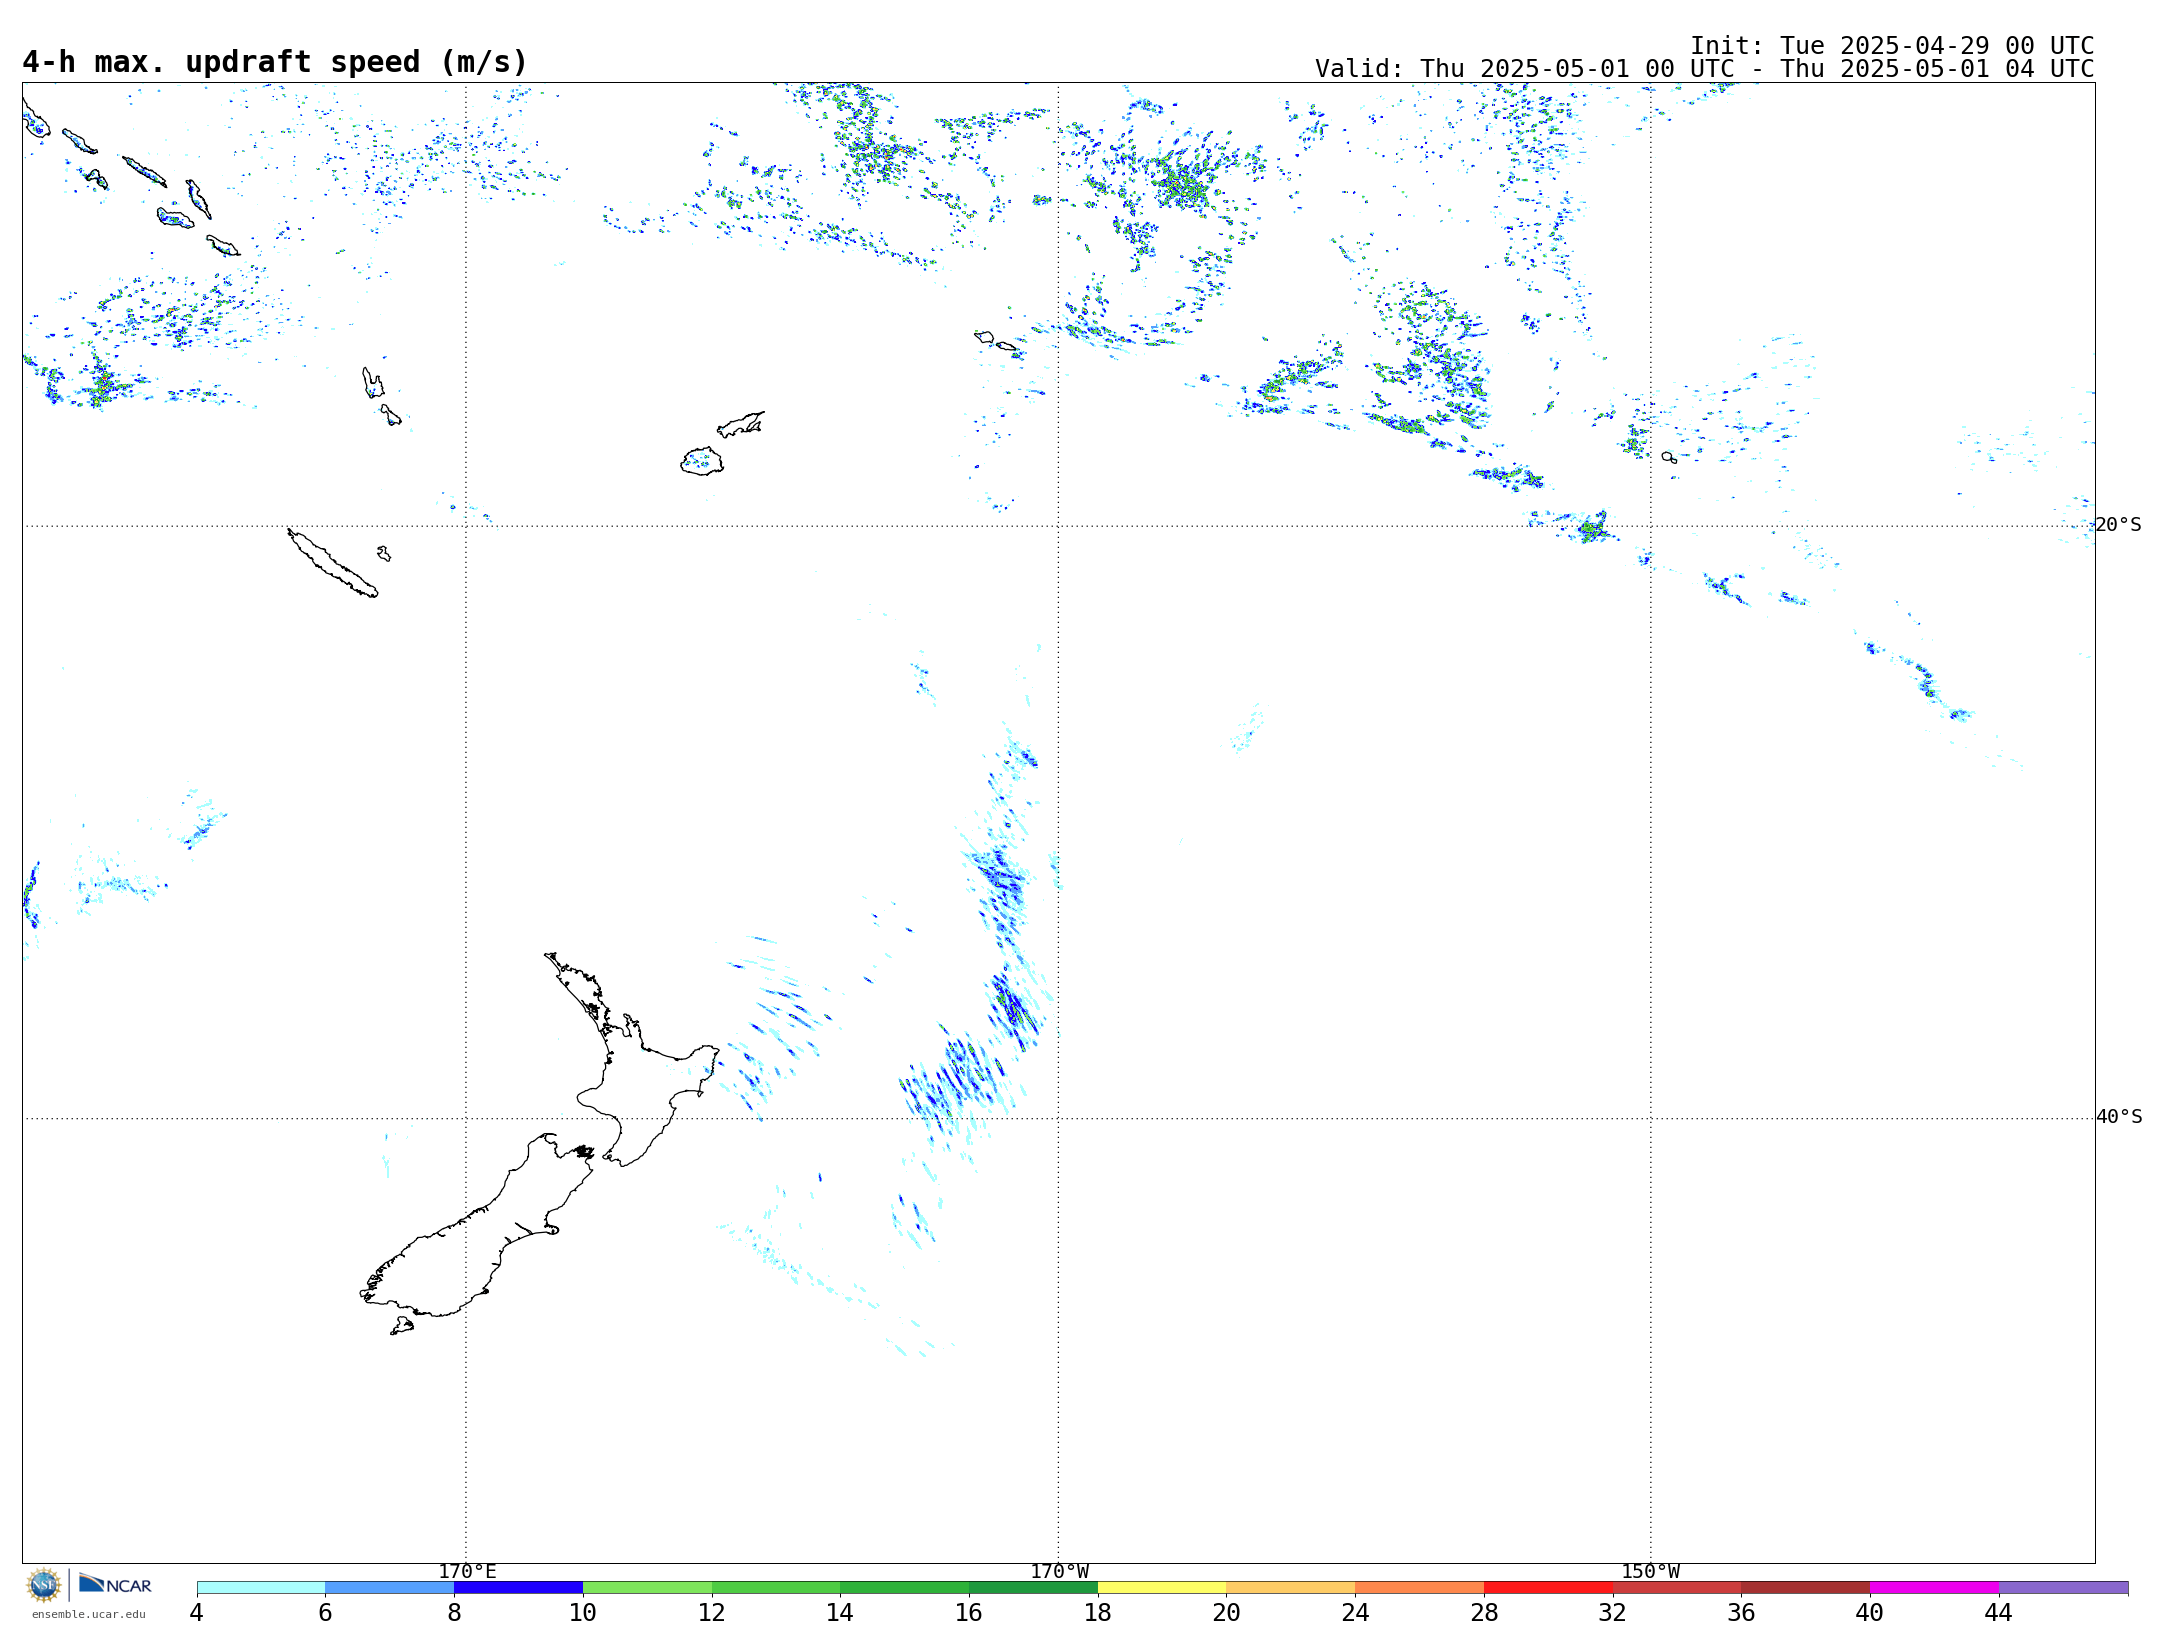The width and height of the screenshot is (2160, 1626).
Task: Click the colorbar tick label 4
Action: [x=197, y=1612]
